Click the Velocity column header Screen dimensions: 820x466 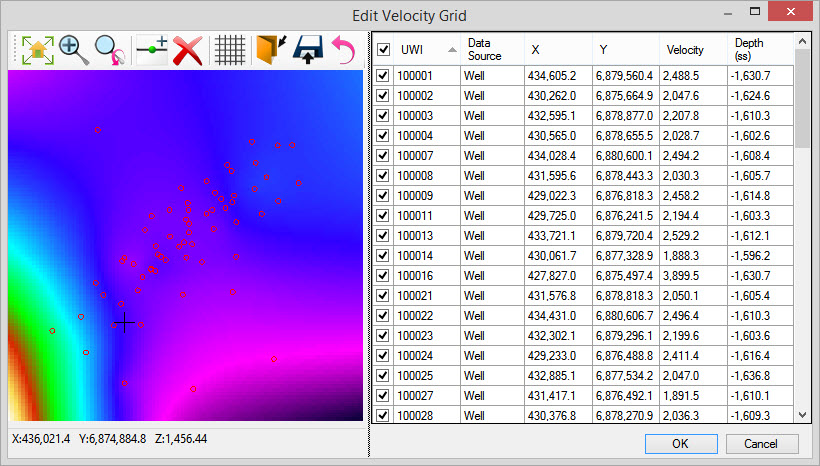[684, 50]
